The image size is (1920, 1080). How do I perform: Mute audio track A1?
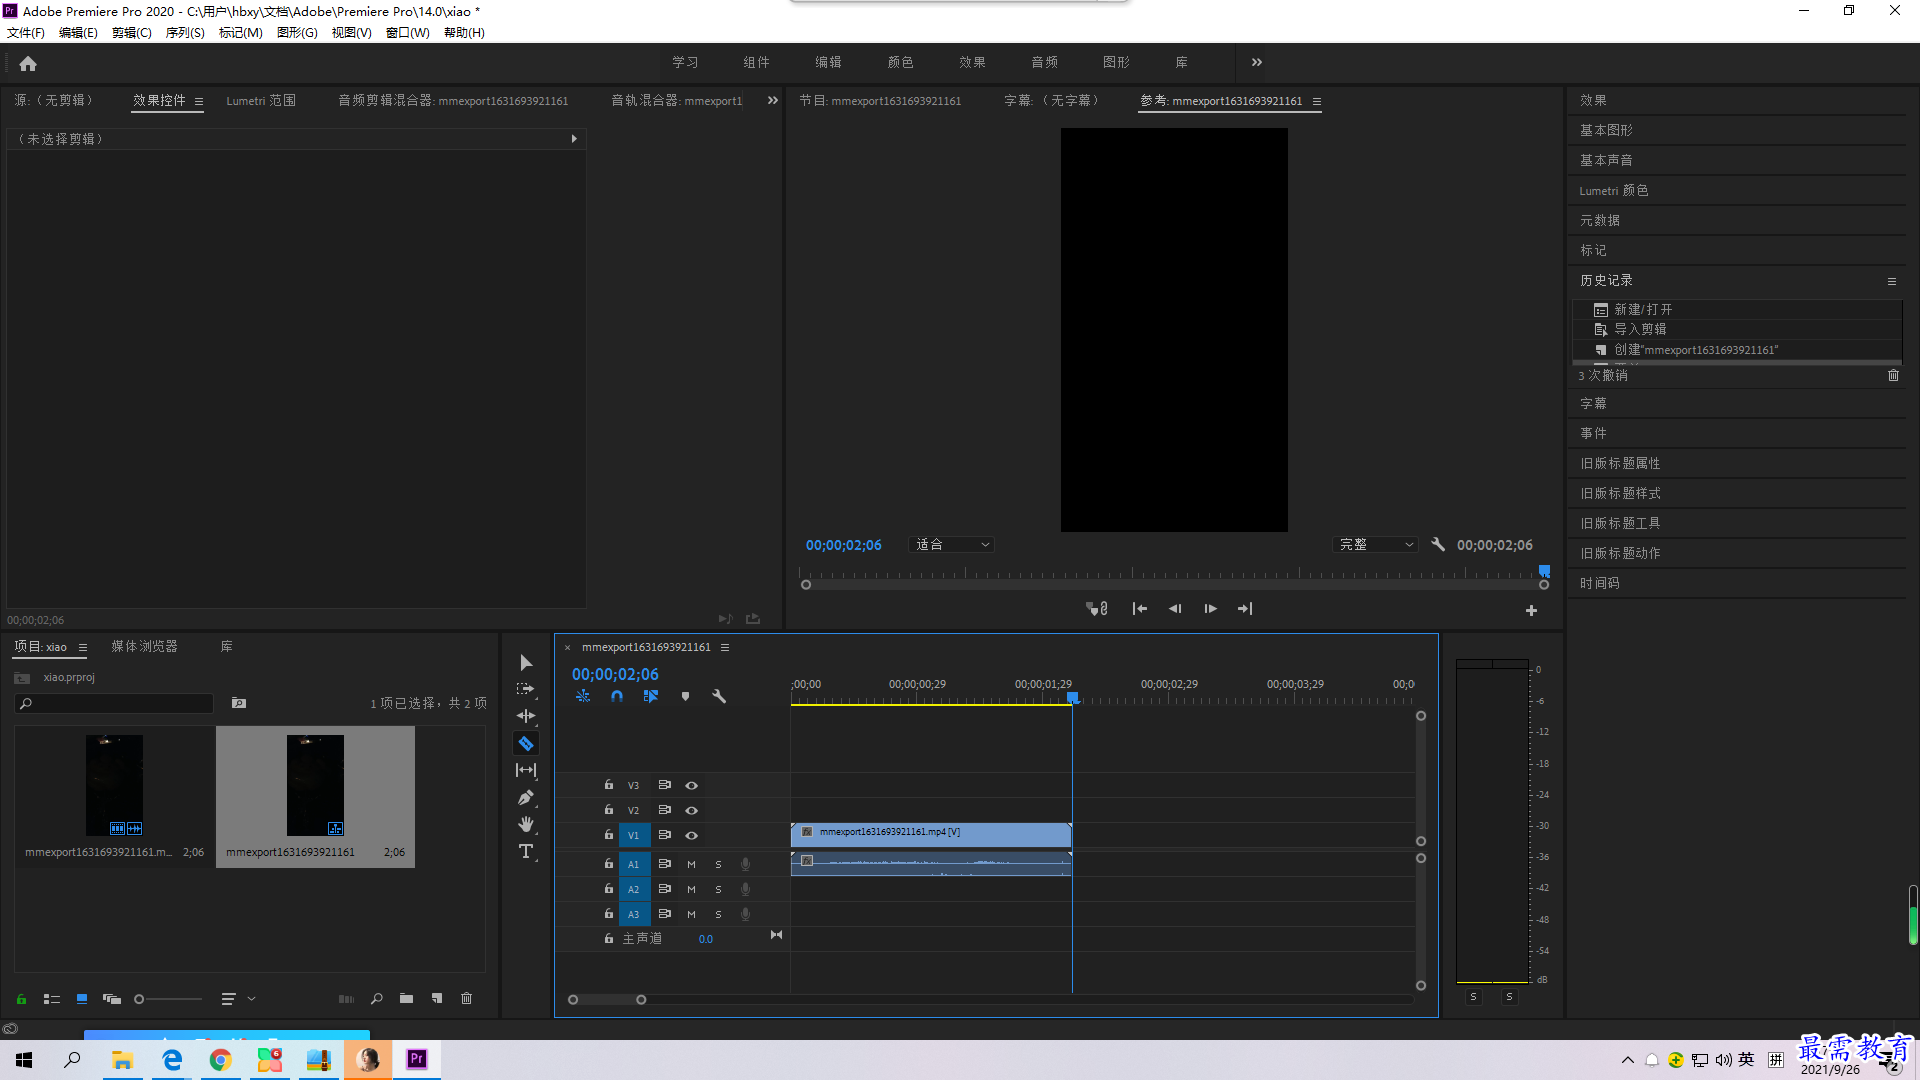coord(691,864)
